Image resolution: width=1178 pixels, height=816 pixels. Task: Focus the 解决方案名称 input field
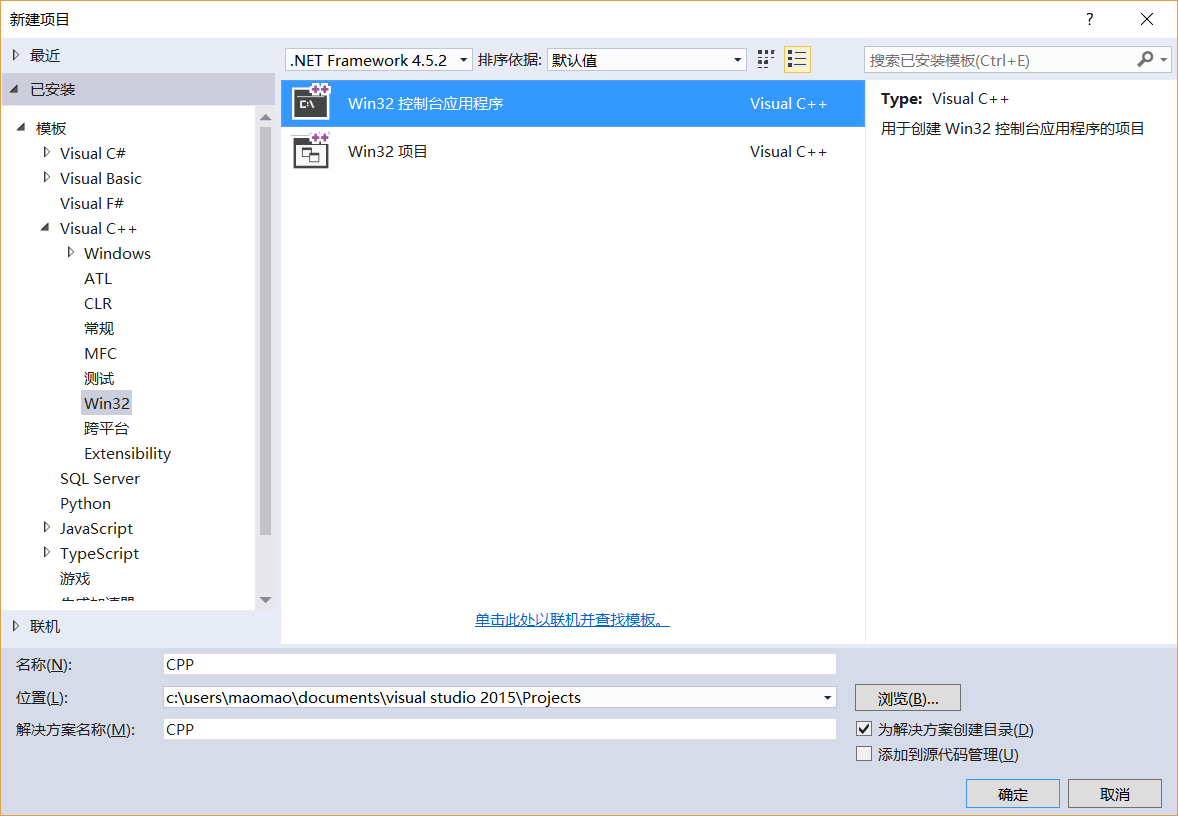500,729
